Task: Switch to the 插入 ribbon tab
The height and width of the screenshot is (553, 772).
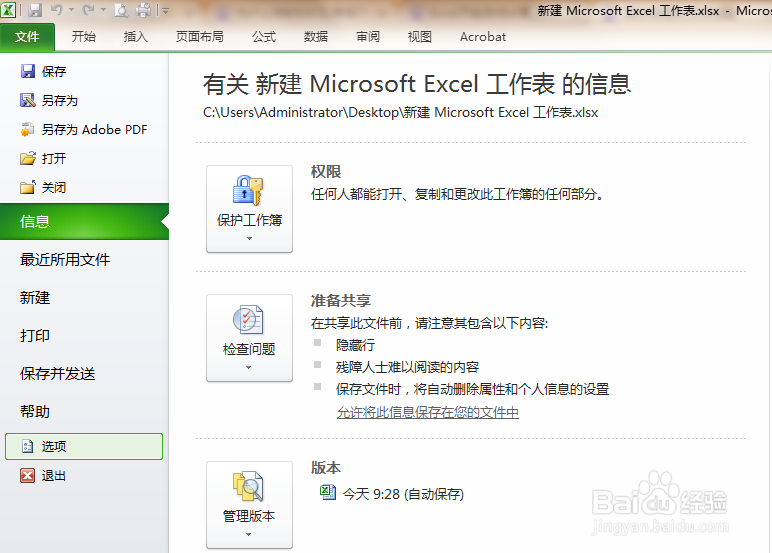Action: pos(136,37)
